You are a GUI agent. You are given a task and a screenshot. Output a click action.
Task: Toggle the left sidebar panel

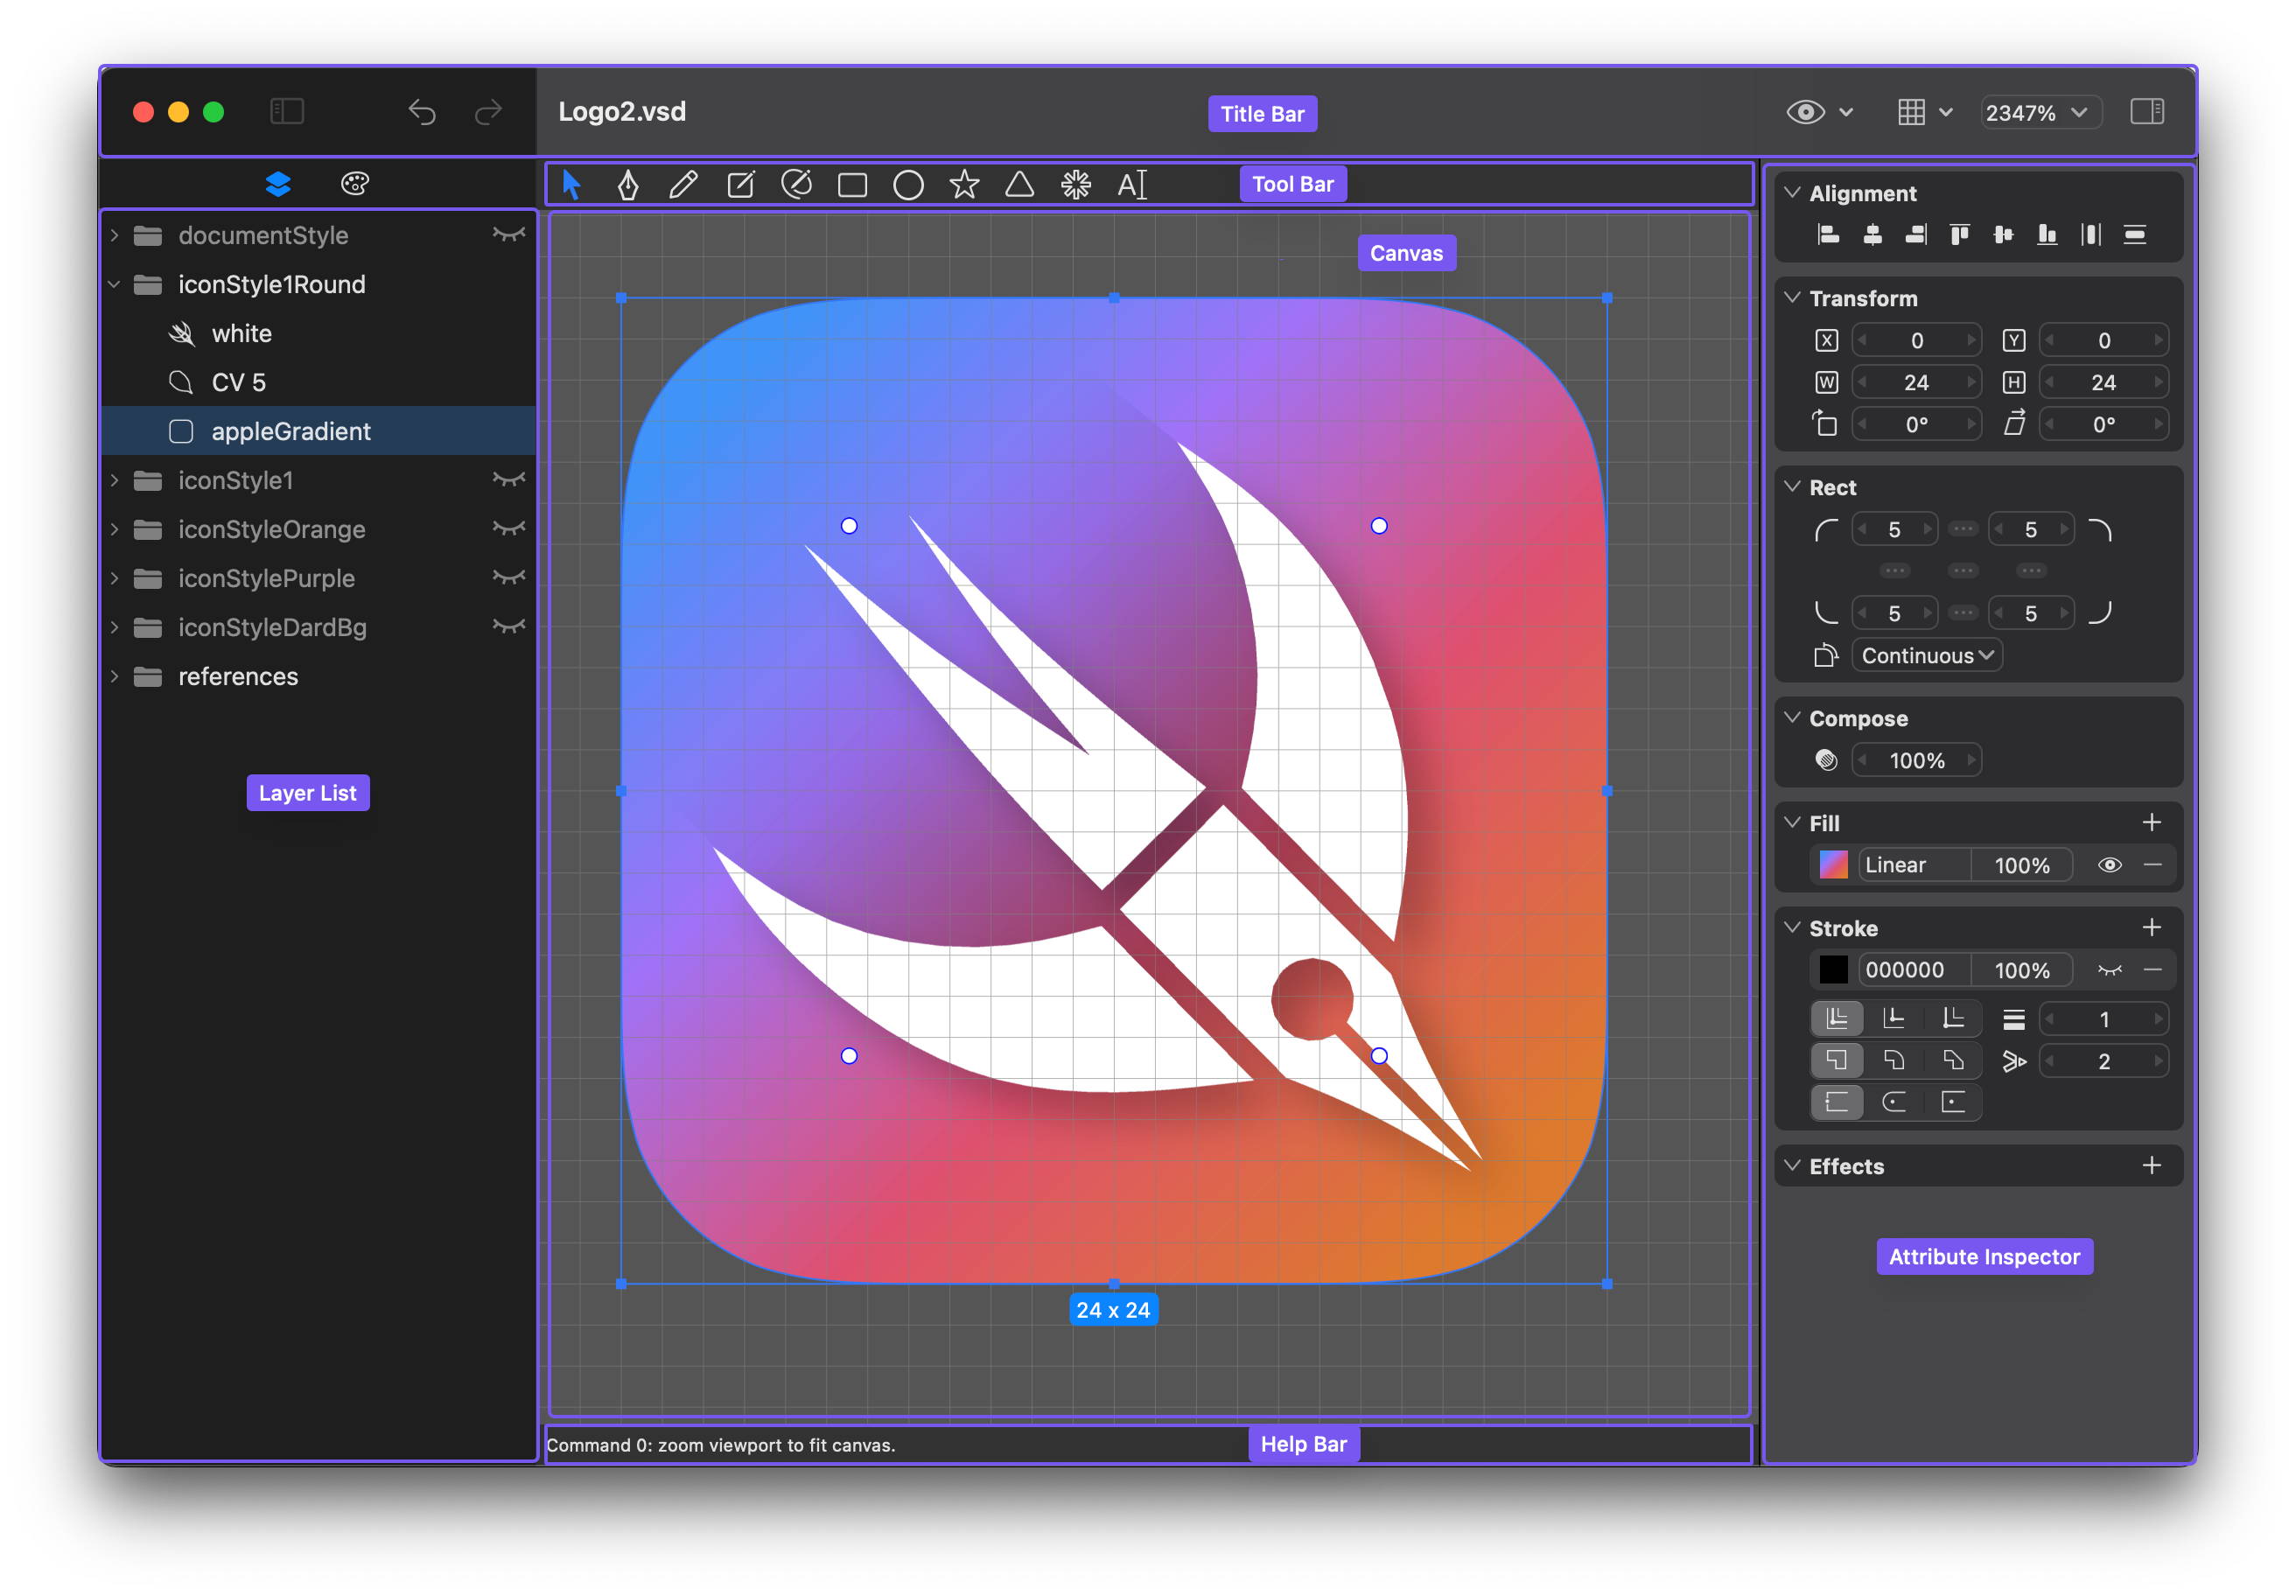pyautogui.click(x=287, y=112)
